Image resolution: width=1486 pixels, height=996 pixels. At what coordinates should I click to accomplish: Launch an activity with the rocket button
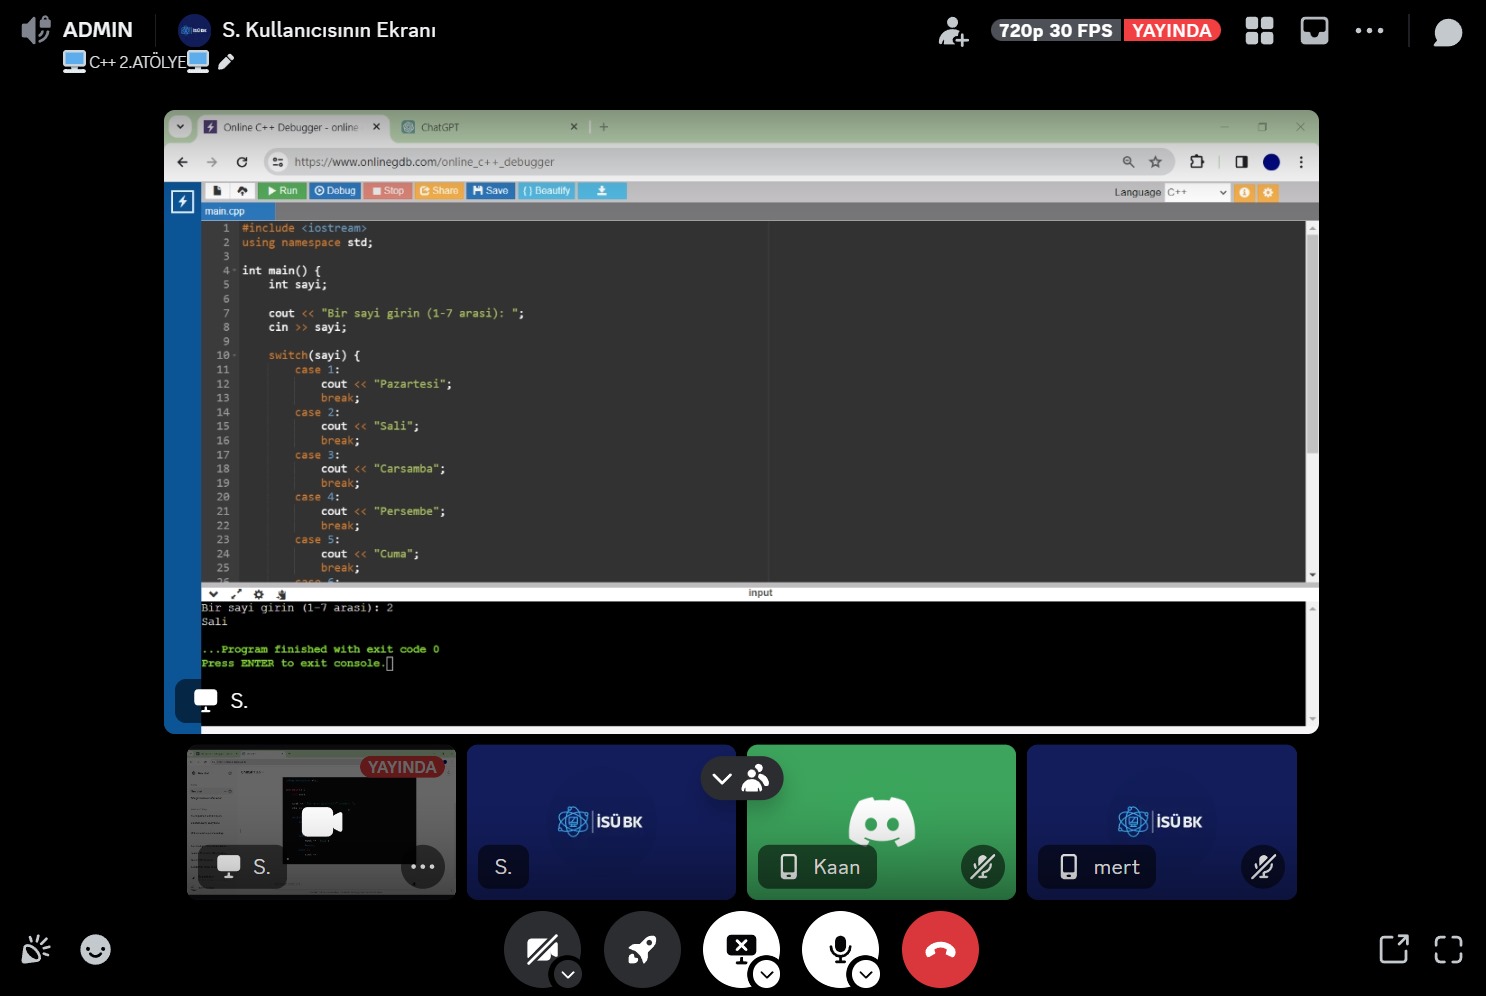pyautogui.click(x=642, y=949)
